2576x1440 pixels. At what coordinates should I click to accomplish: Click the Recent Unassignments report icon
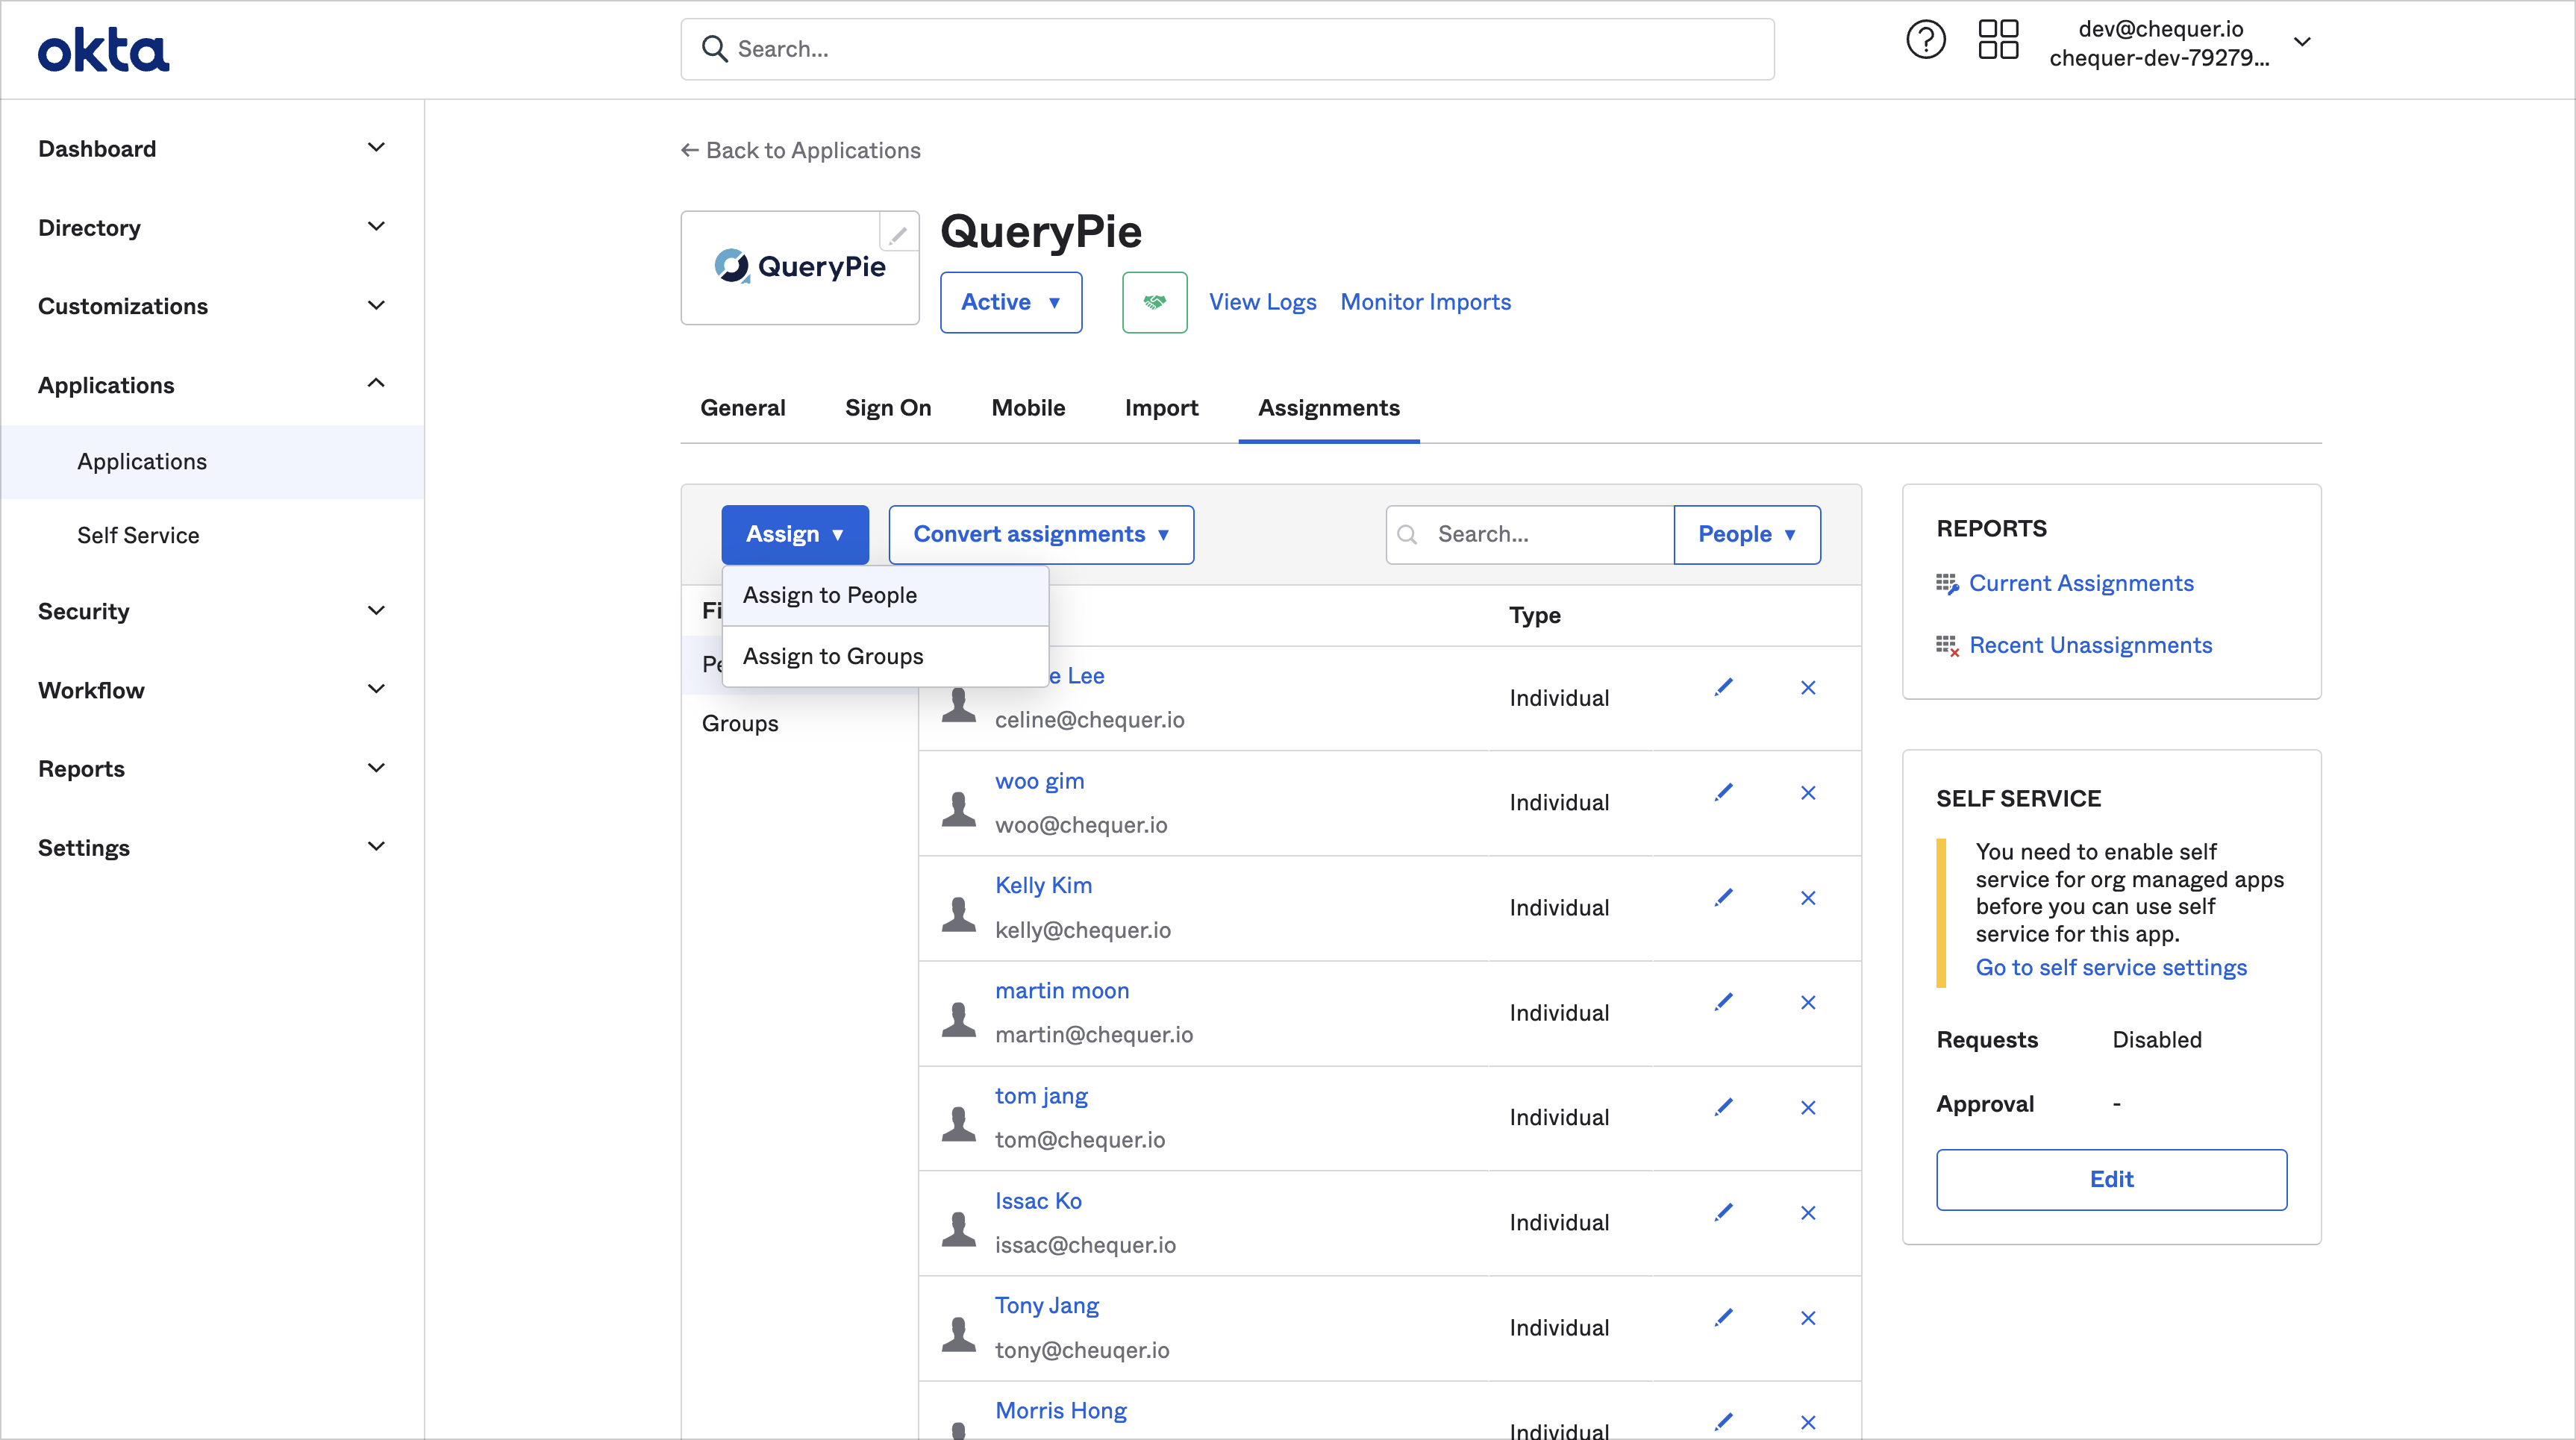[1947, 646]
